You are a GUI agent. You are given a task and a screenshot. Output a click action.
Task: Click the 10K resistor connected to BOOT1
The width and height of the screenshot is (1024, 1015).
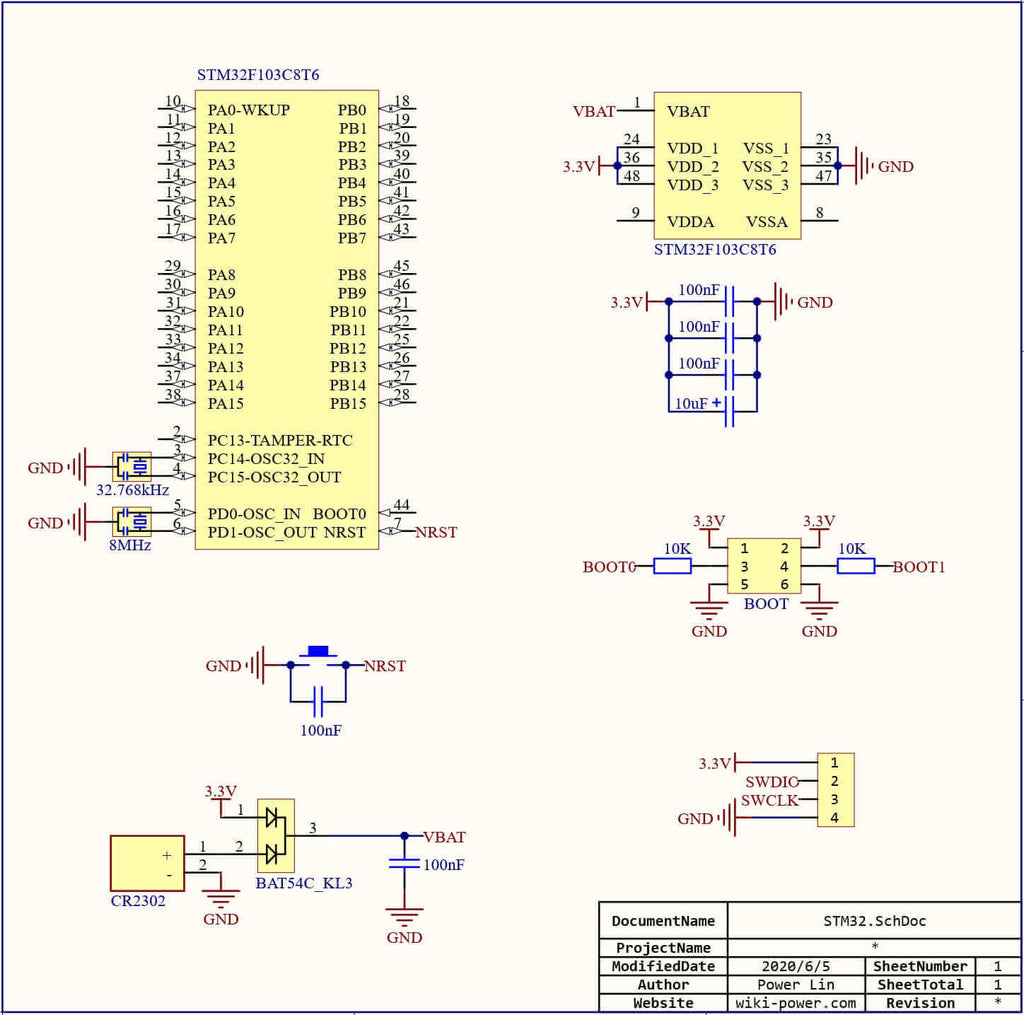pyautogui.click(x=858, y=566)
